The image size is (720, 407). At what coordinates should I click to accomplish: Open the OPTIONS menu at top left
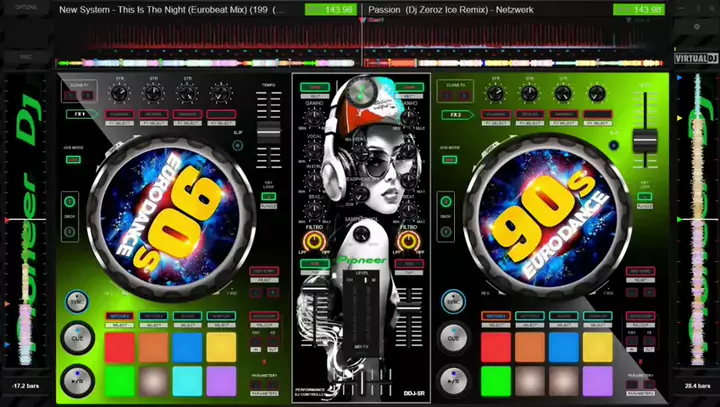tap(26, 8)
